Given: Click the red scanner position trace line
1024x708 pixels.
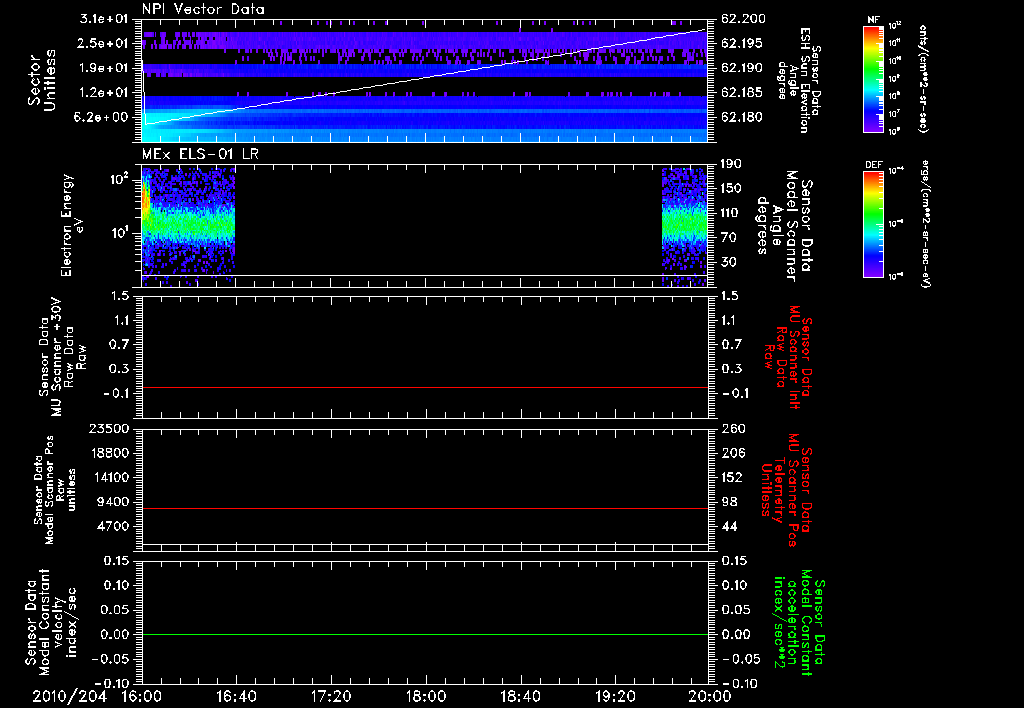Looking at the screenshot, I should [x=425, y=508].
